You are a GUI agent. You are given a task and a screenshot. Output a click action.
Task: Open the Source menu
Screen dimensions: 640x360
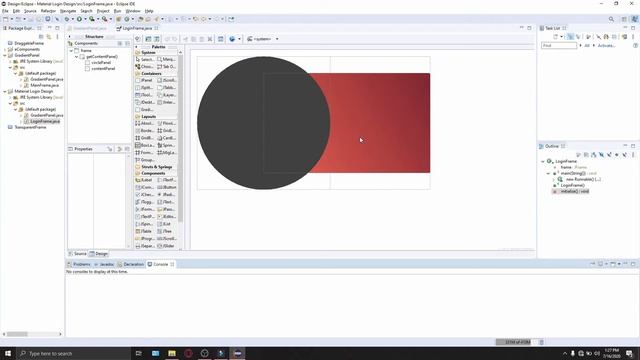coord(30,11)
